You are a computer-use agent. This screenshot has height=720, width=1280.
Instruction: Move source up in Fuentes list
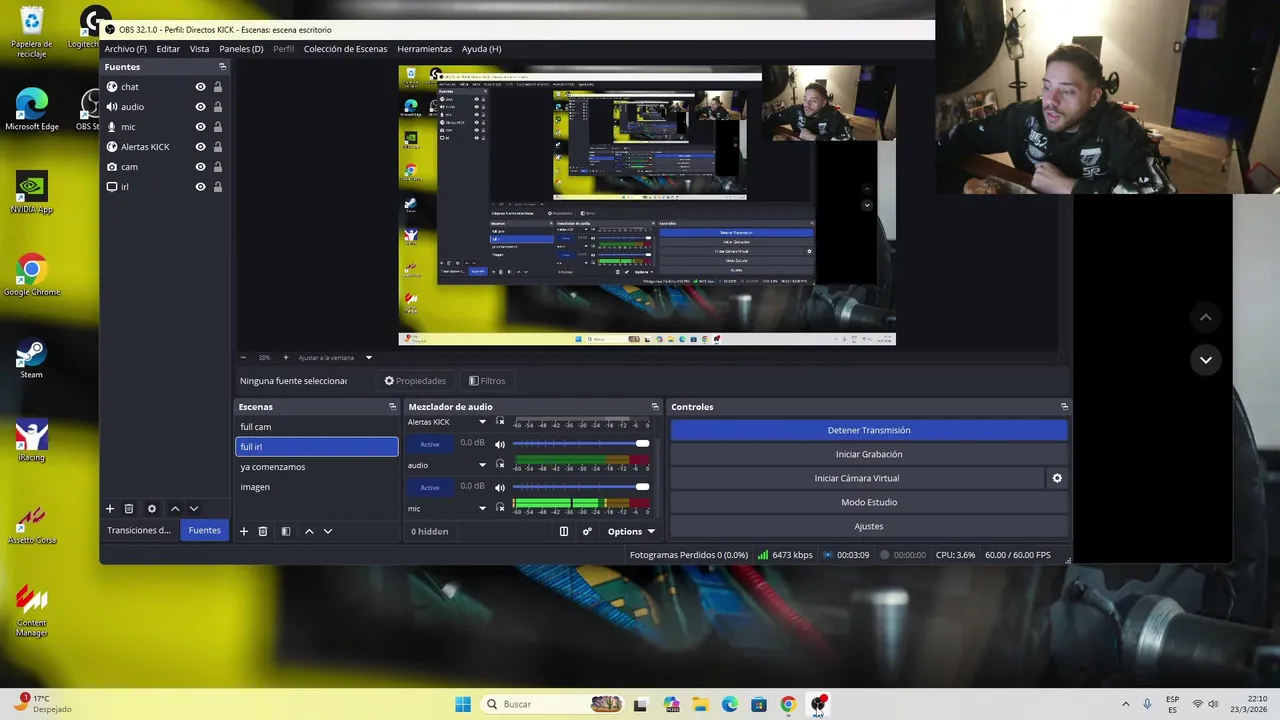[x=175, y=508]
